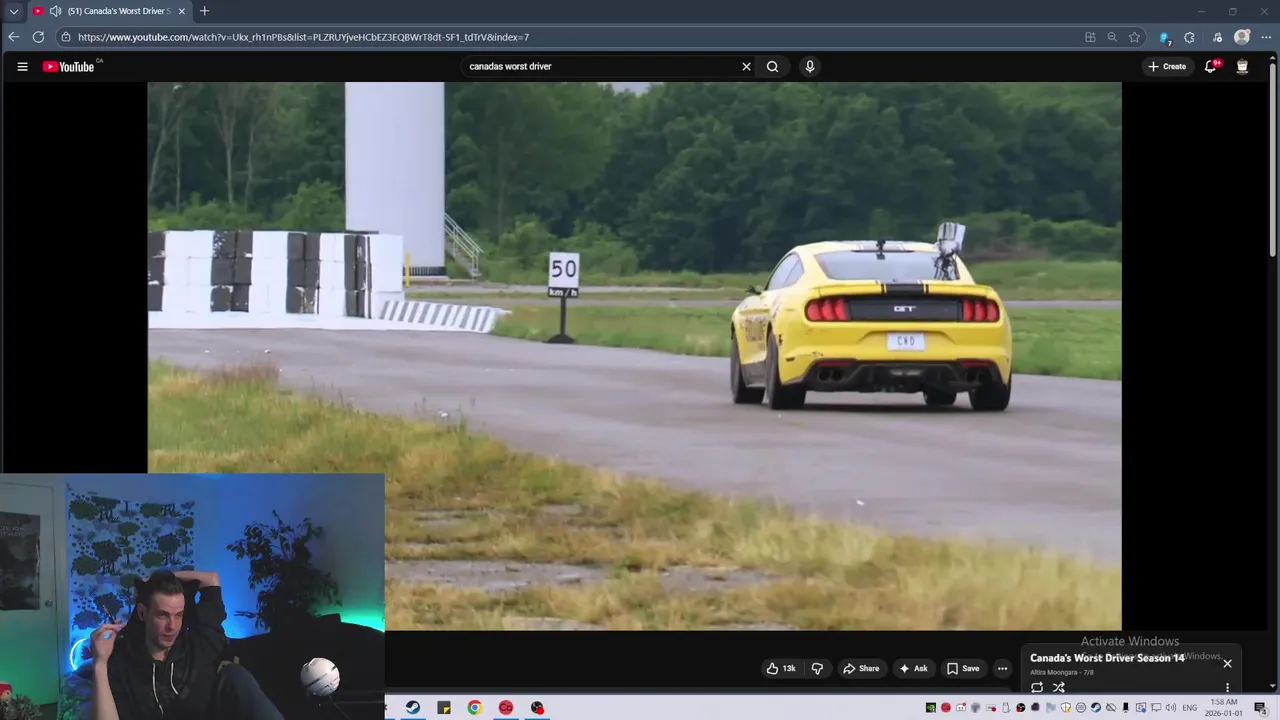This screenshot has height=720, width=1280.
Task: Click the Canada's Worst Driver Season 14 playlist title
Action: 1107,658
